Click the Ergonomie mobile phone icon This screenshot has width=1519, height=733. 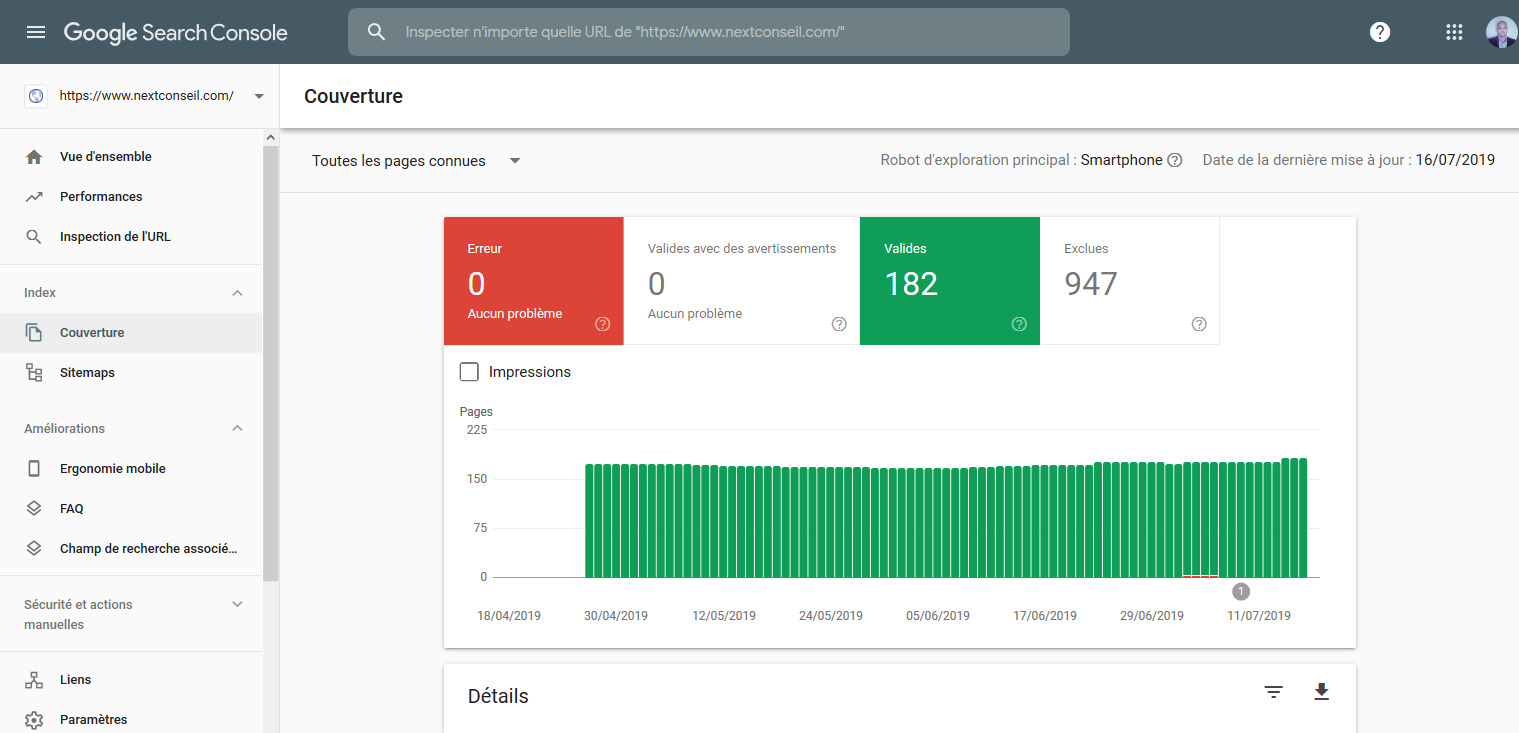pos(34,469)
